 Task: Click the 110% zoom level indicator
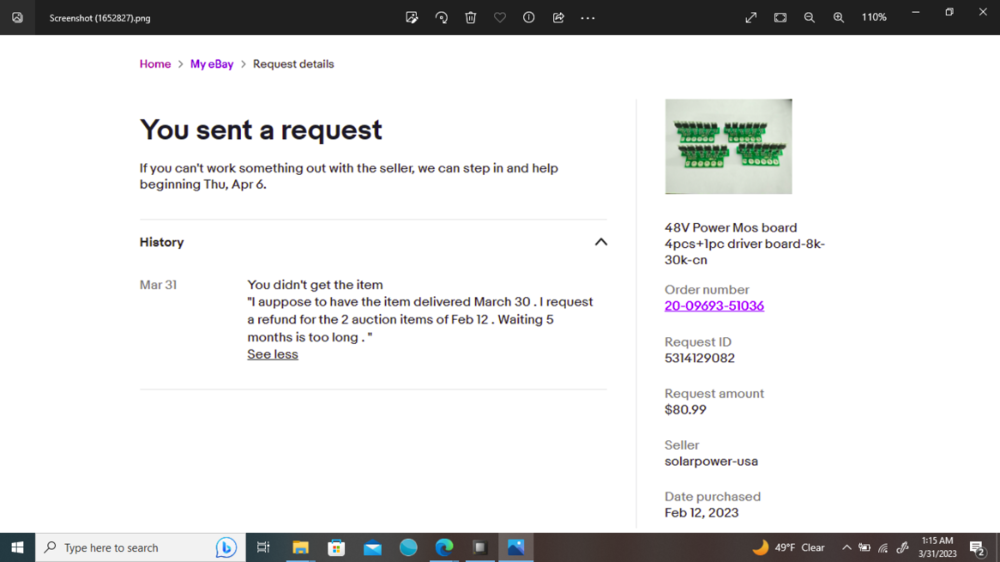tap(874, 18)
